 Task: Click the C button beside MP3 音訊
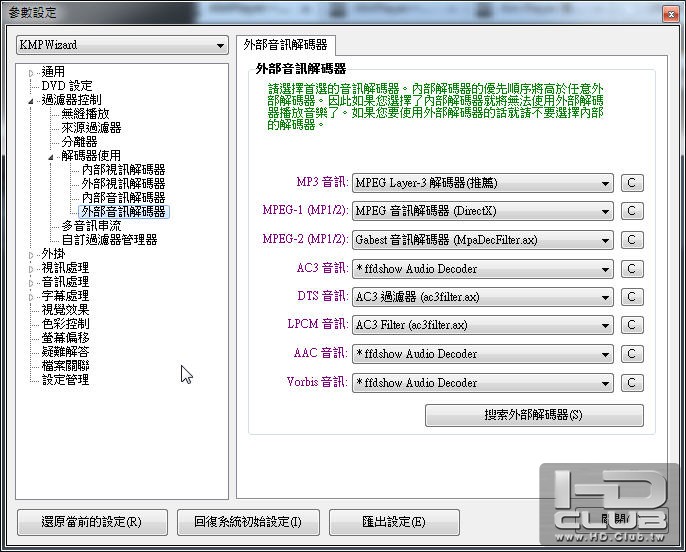[x=632, y=183]
